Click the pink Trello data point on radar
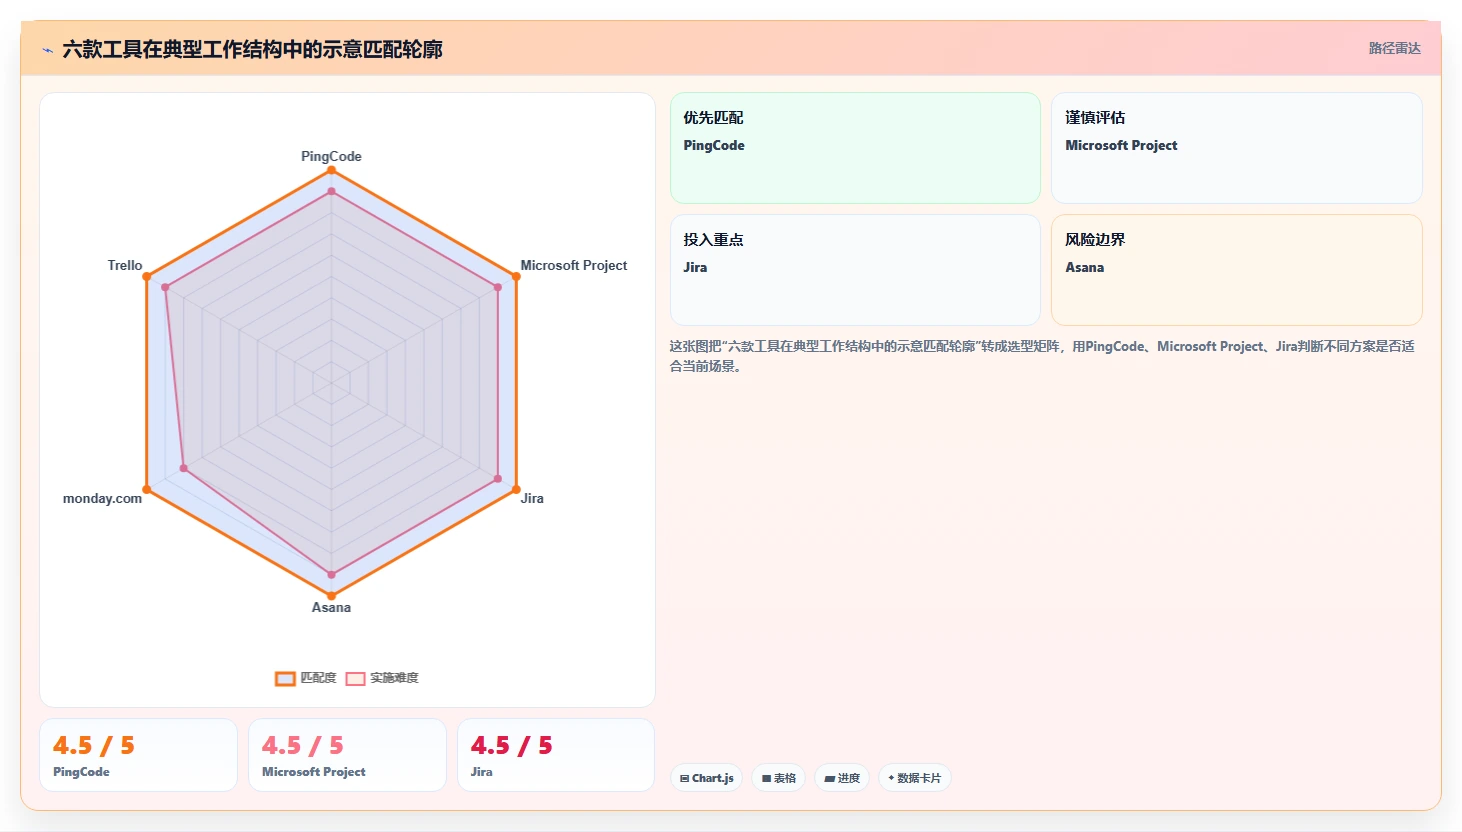 [x=165, y=287]
